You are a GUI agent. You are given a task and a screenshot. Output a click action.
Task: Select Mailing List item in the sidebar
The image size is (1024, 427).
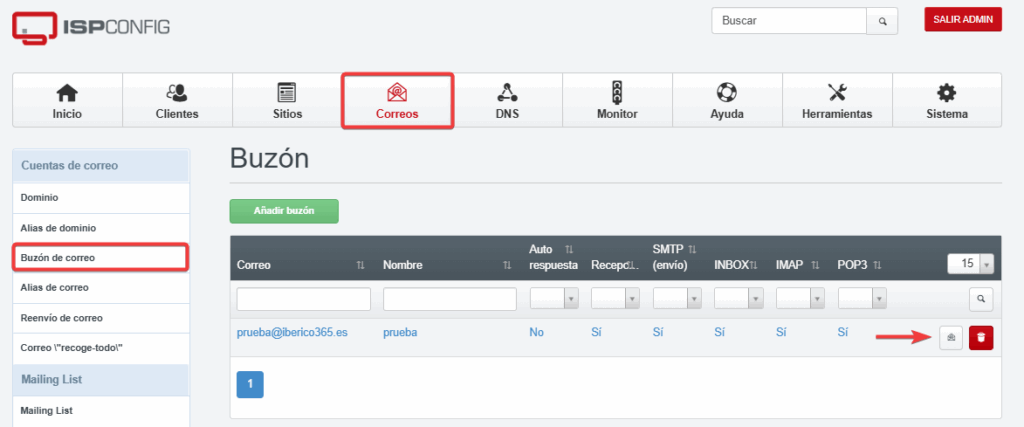coord(101,411)
